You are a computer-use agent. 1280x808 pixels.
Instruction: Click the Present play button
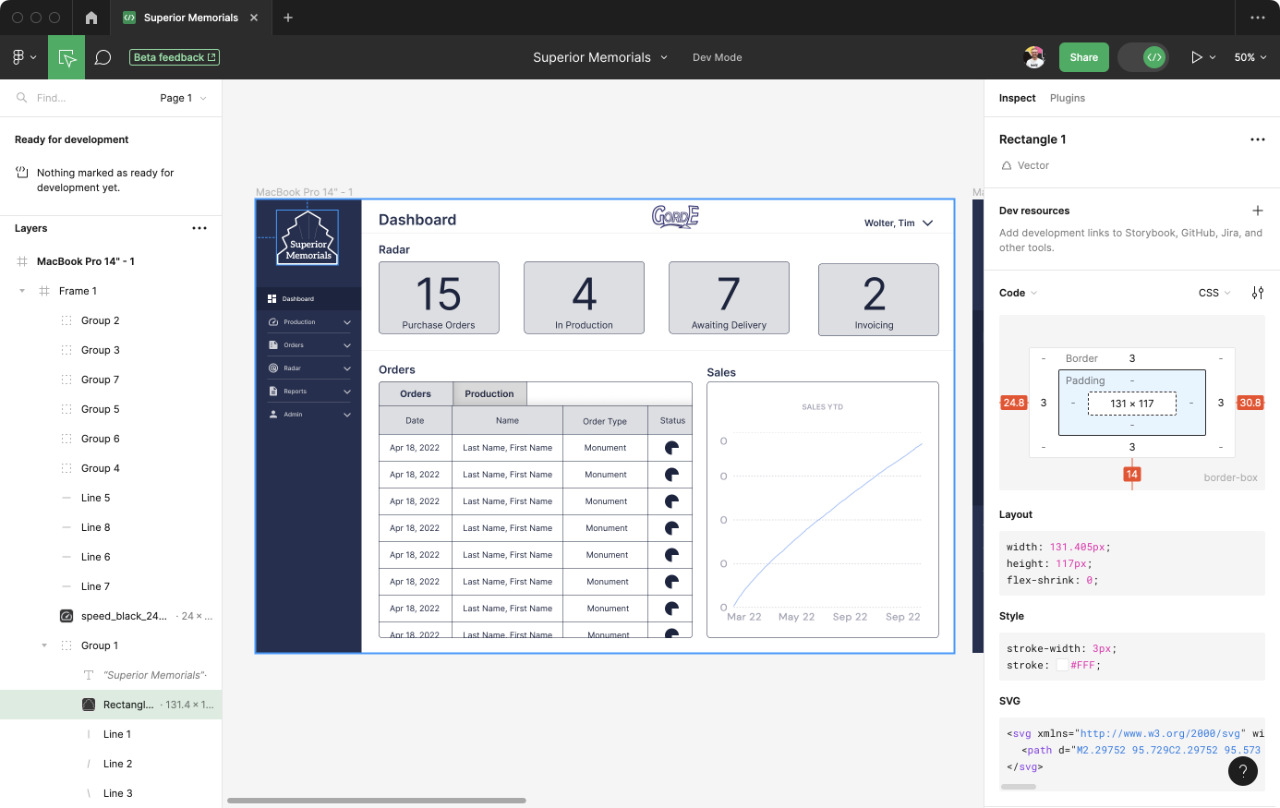point(1196,57)
